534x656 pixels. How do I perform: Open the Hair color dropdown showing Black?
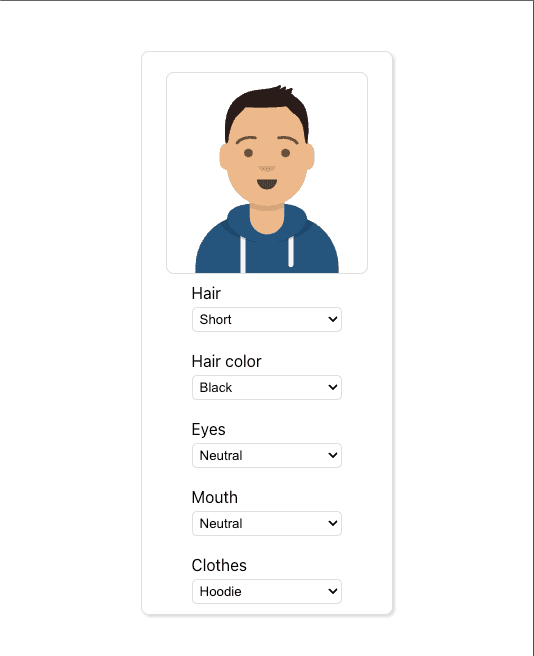click(x=267, y=387)
